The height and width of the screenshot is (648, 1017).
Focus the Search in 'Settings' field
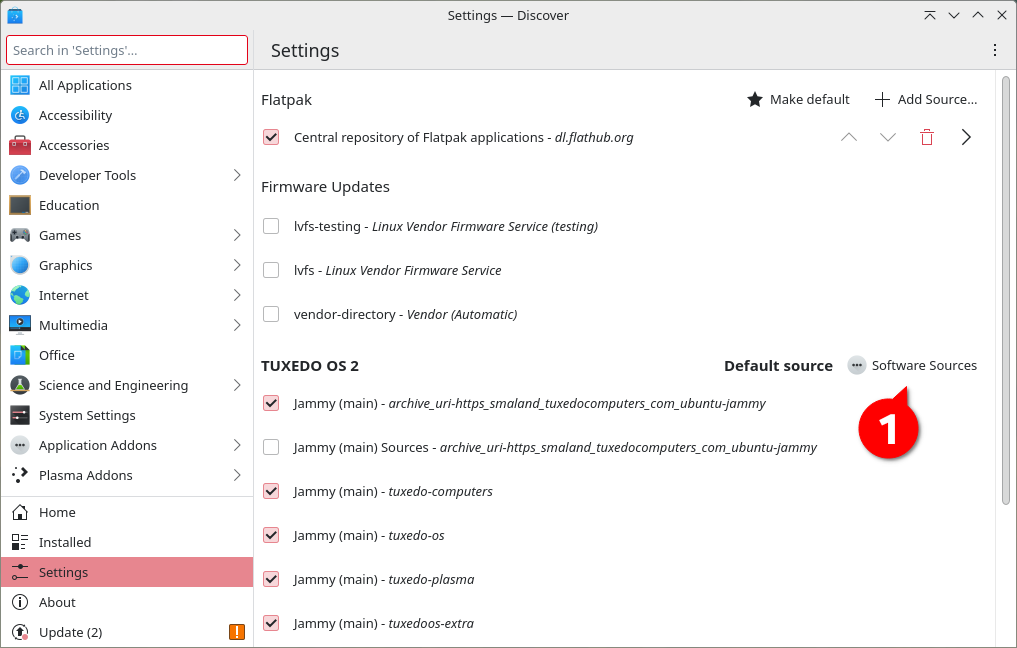click(127, 50)
